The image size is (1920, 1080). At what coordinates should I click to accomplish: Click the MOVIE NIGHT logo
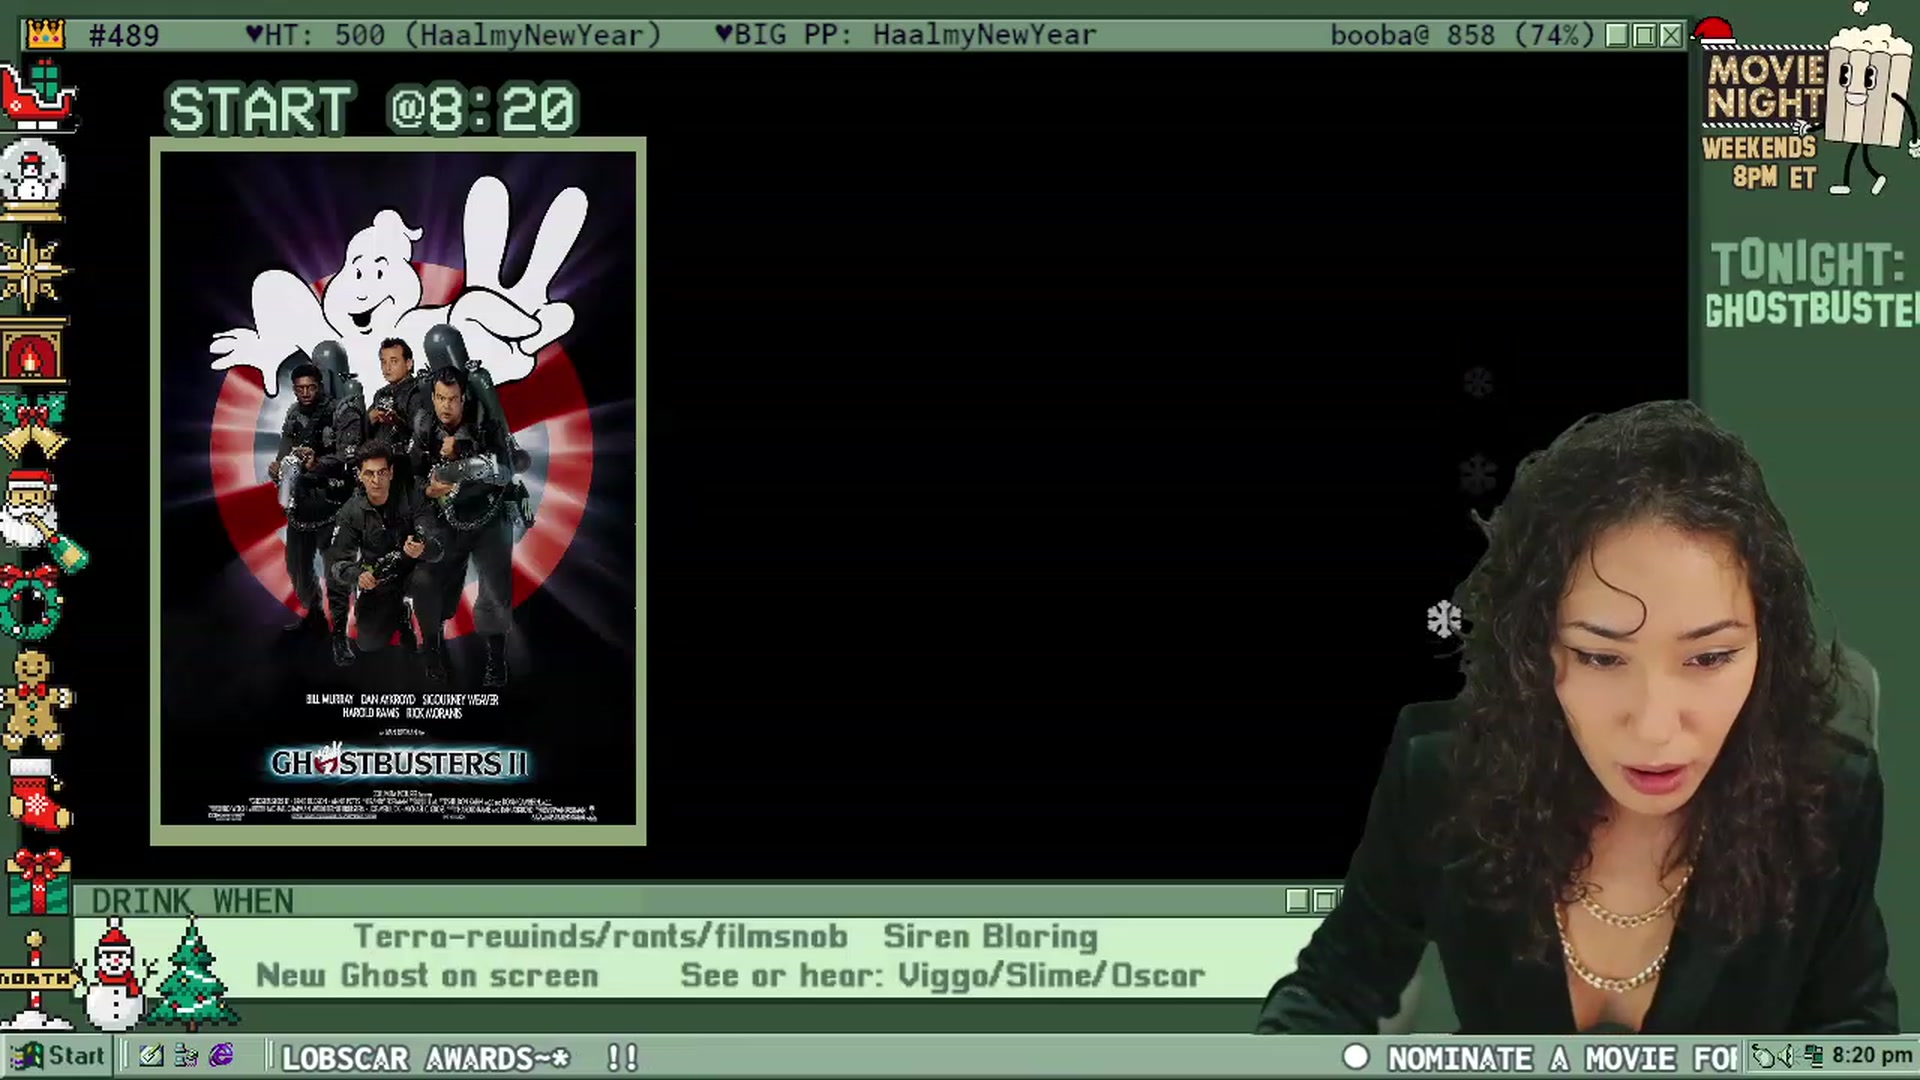(1765, 88)
